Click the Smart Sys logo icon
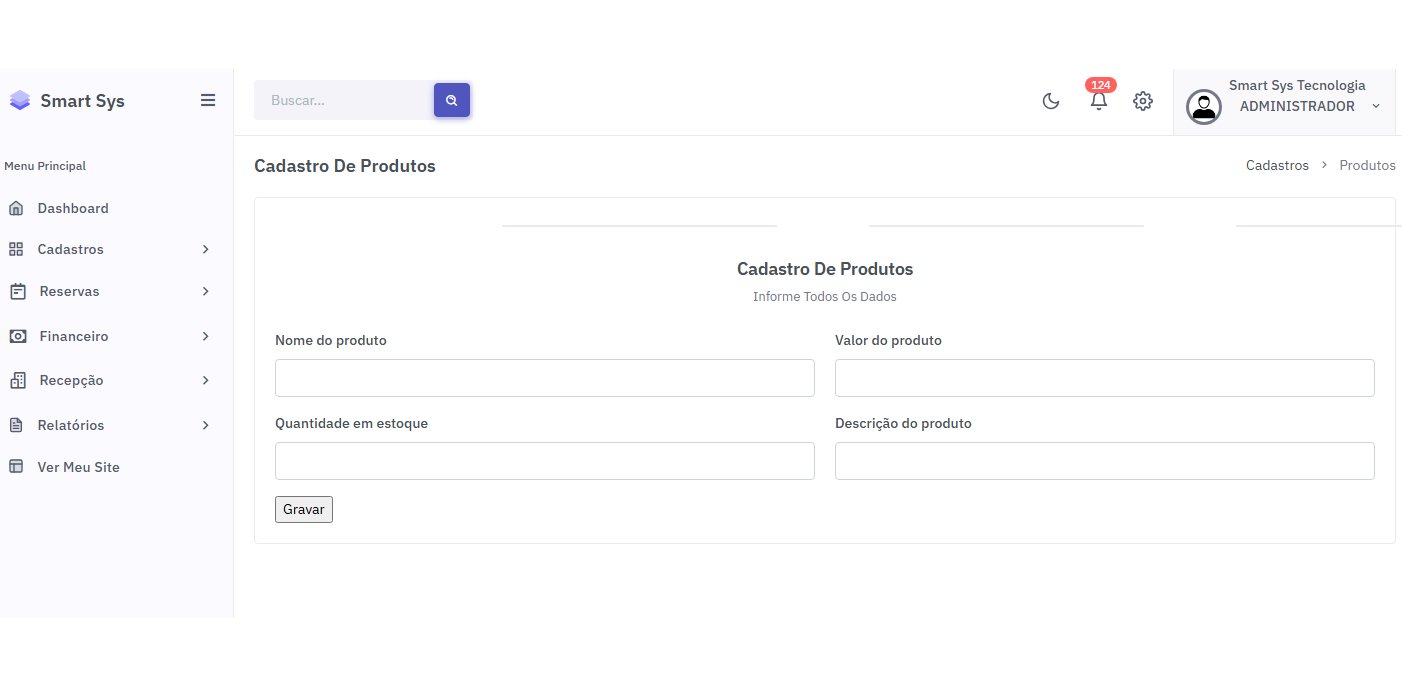The width and height of the screenshot is (1402, 687). (x=20, y=101)
